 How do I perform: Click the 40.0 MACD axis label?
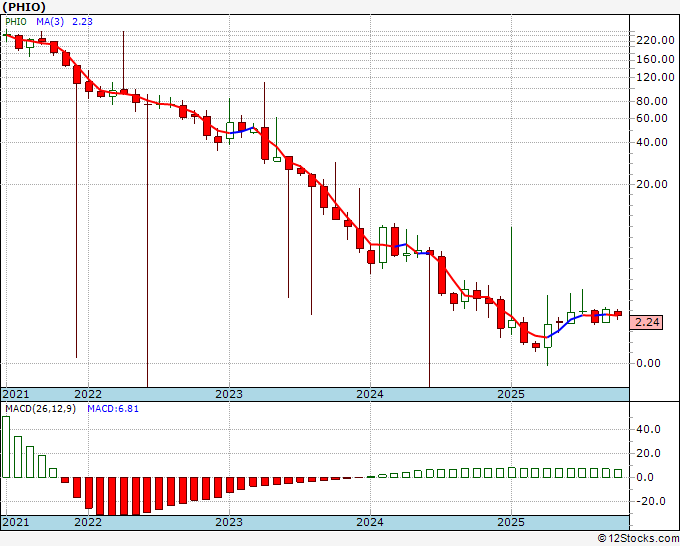point(648,429)
